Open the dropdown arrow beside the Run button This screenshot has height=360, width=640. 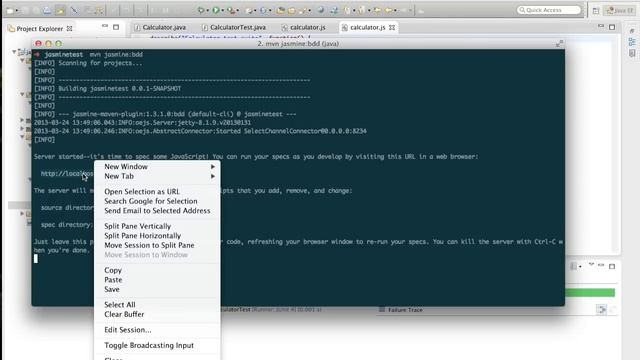(222, 11)
